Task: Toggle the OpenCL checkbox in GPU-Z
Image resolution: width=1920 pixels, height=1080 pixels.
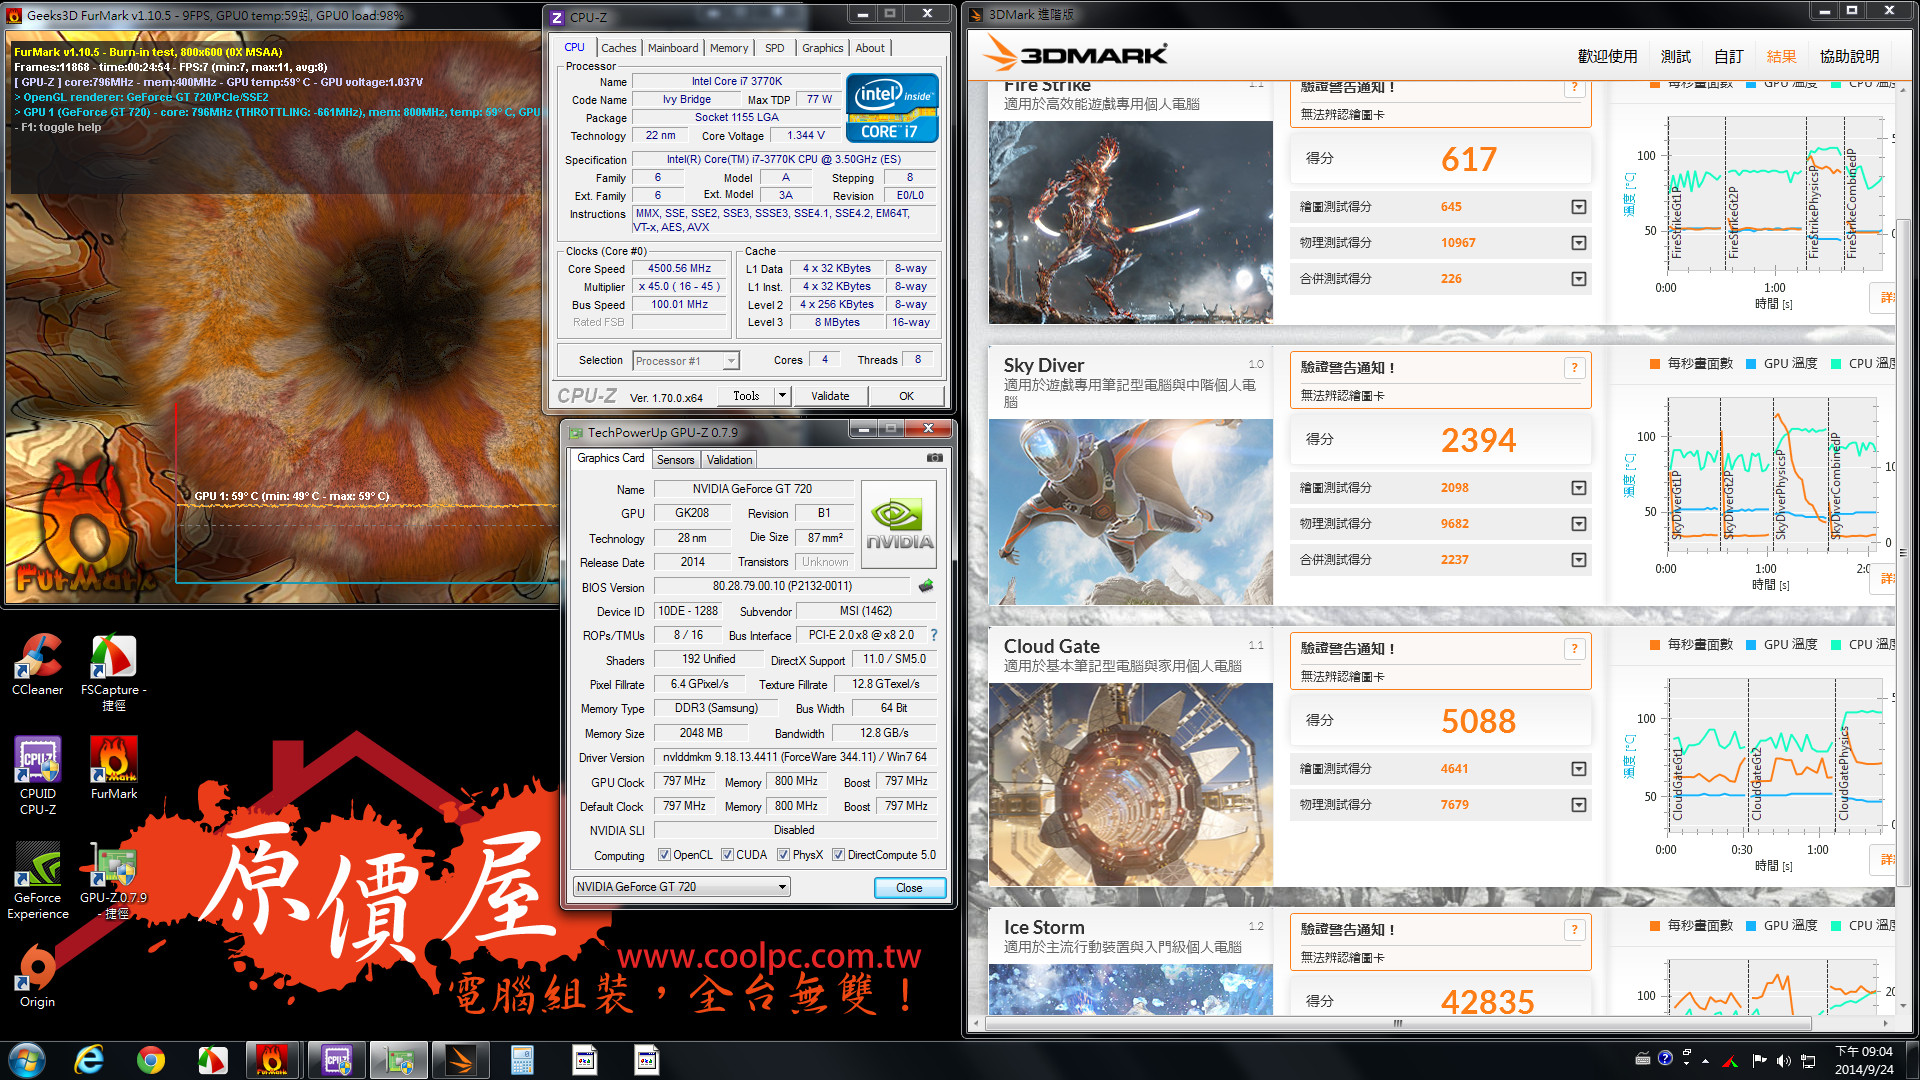Action: [x=664, y=855]
